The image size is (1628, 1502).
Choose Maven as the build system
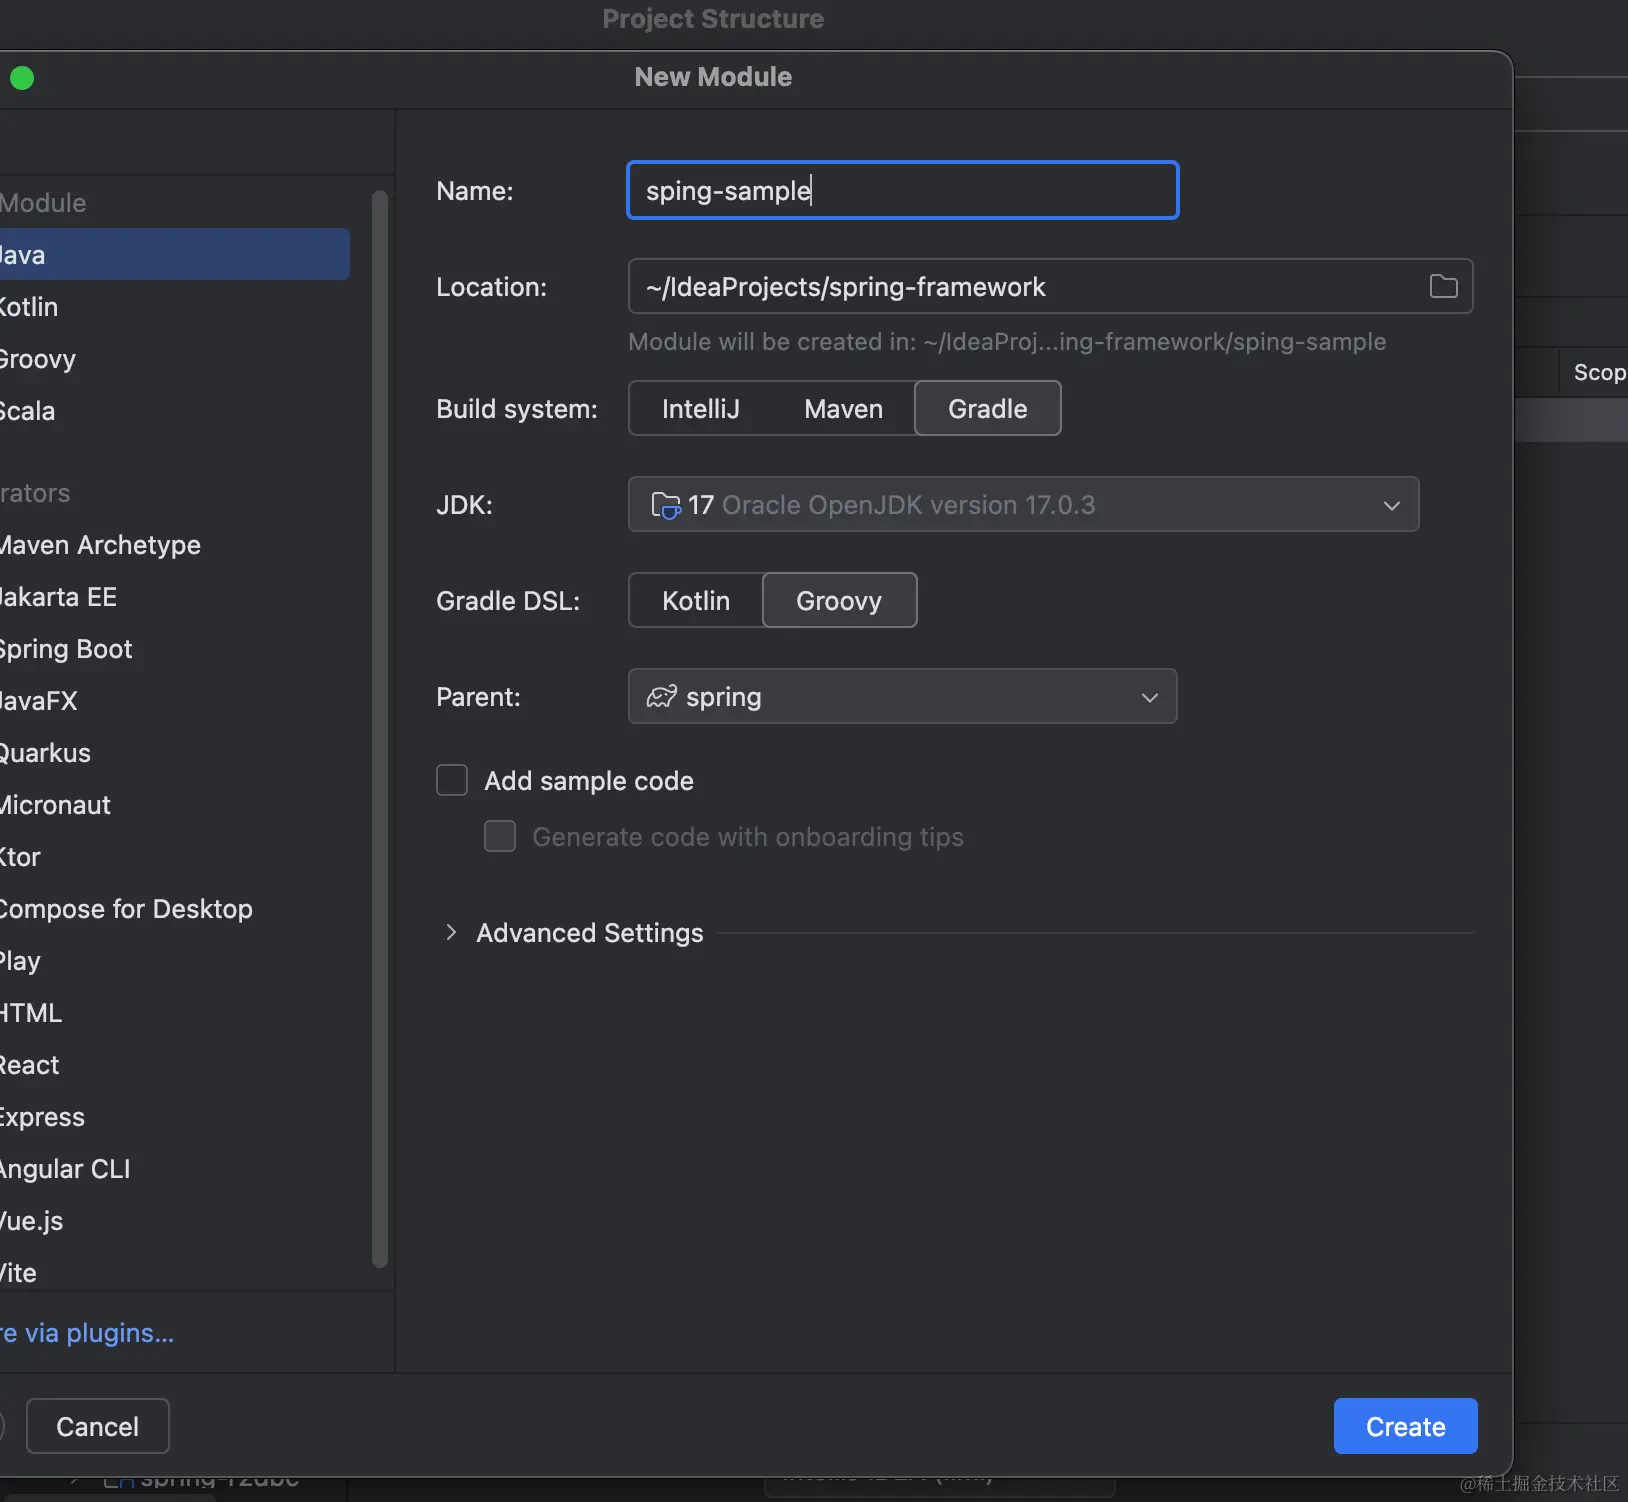(x=843, y=409)
